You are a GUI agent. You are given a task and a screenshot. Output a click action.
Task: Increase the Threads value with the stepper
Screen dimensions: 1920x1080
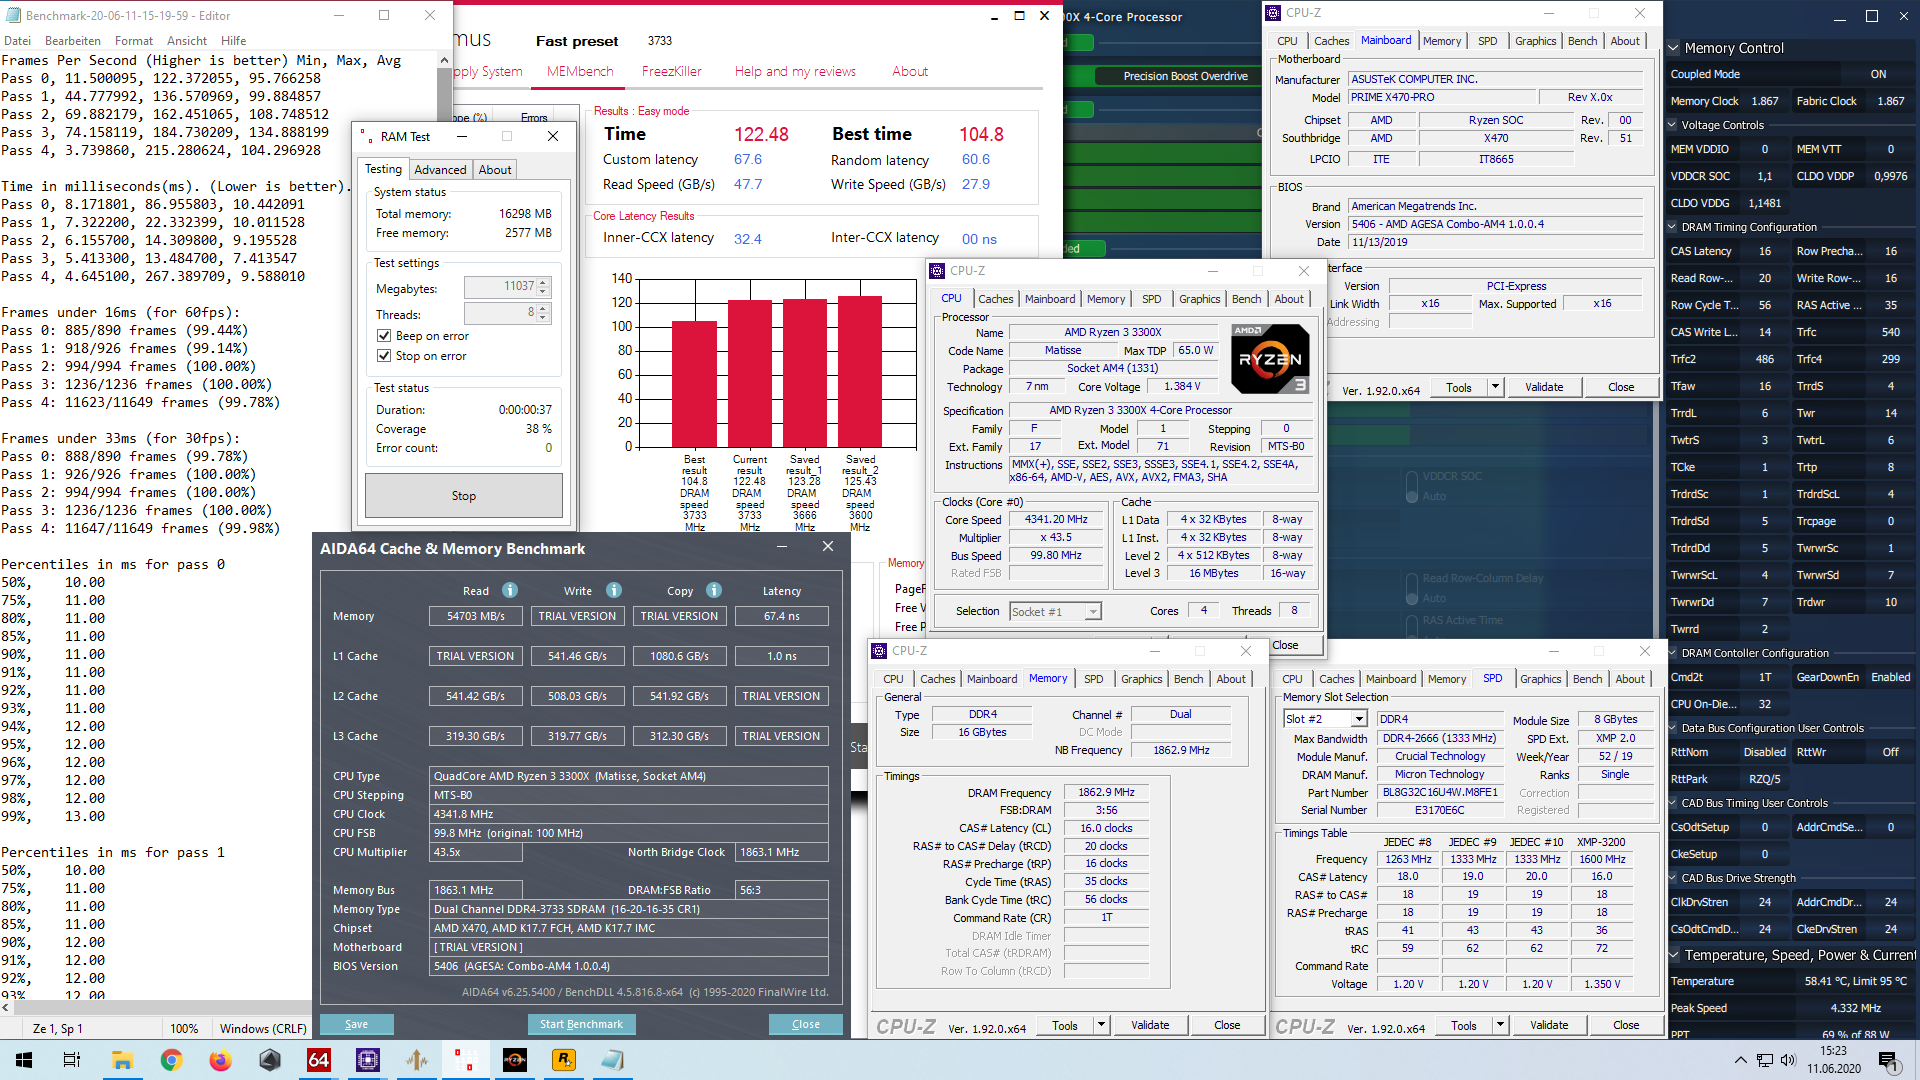(x=543, y=309)
